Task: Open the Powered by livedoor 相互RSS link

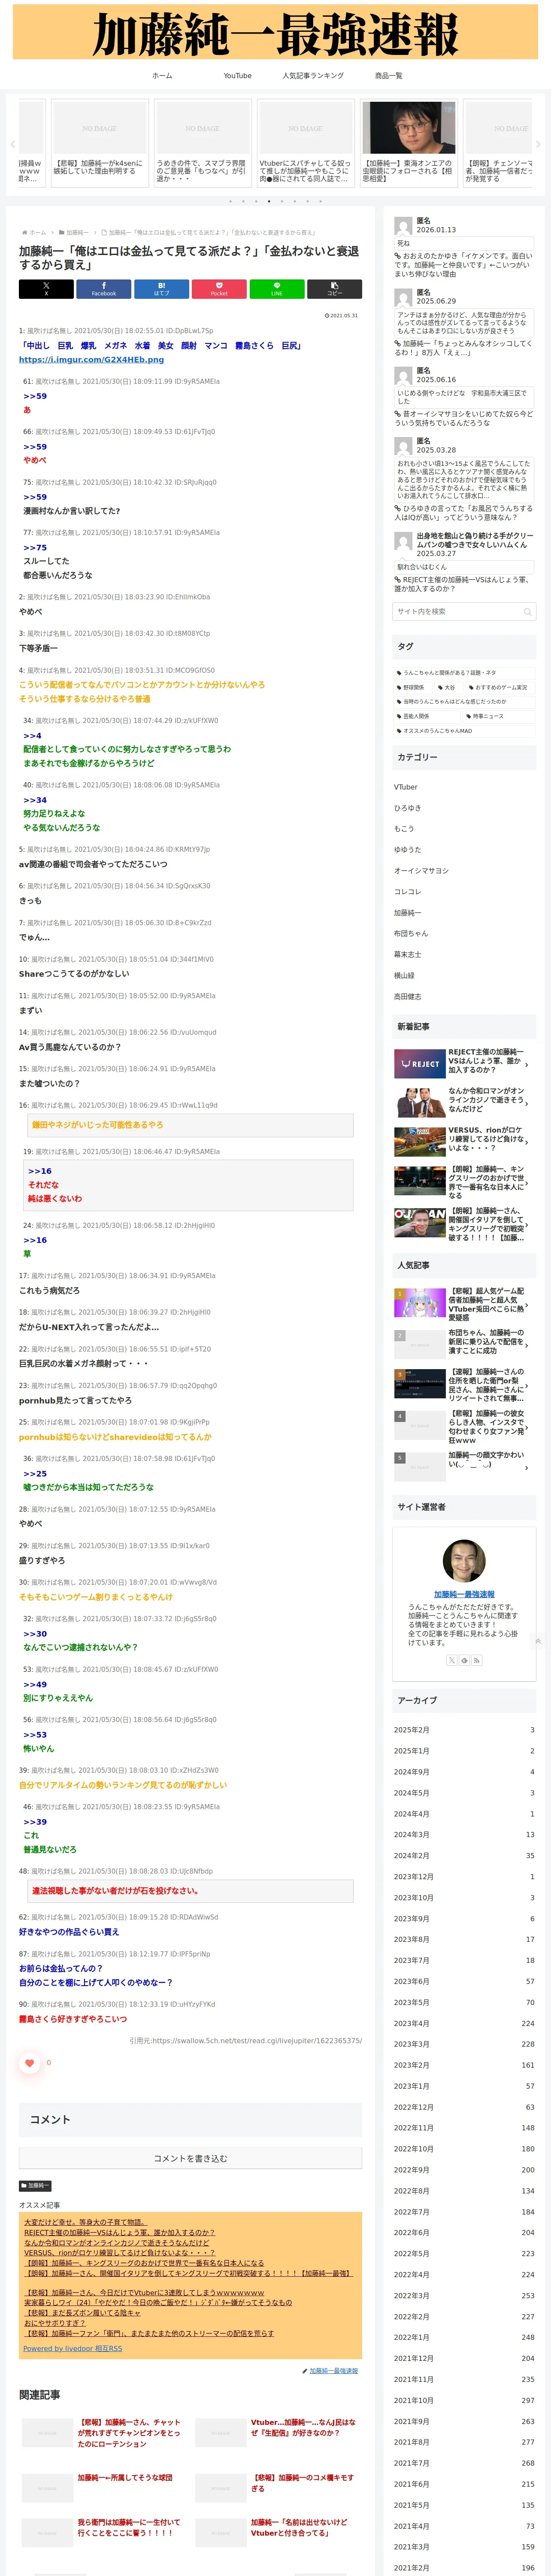Action: (x=73, y=2348)
